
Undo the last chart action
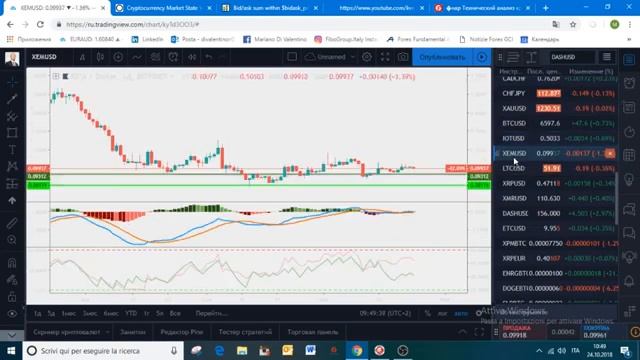[x=209, y=57]
